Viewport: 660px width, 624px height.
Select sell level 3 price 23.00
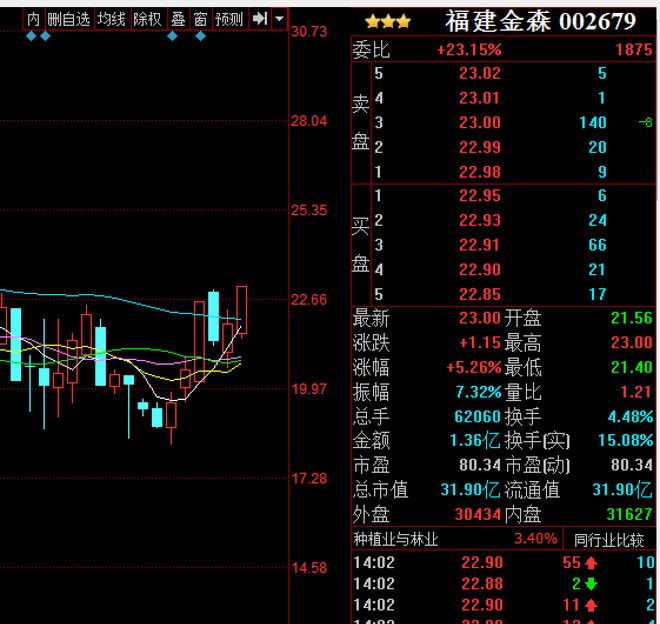click(479, 123)
